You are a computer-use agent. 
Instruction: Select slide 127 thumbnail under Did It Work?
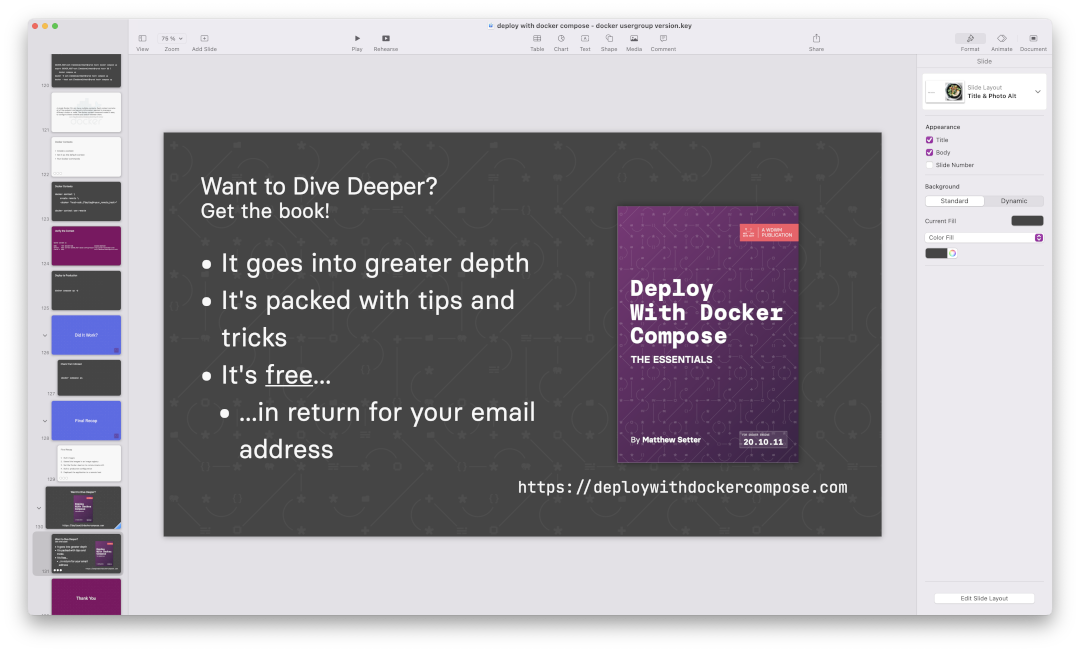pyautogui.click(x=90, y=377)
